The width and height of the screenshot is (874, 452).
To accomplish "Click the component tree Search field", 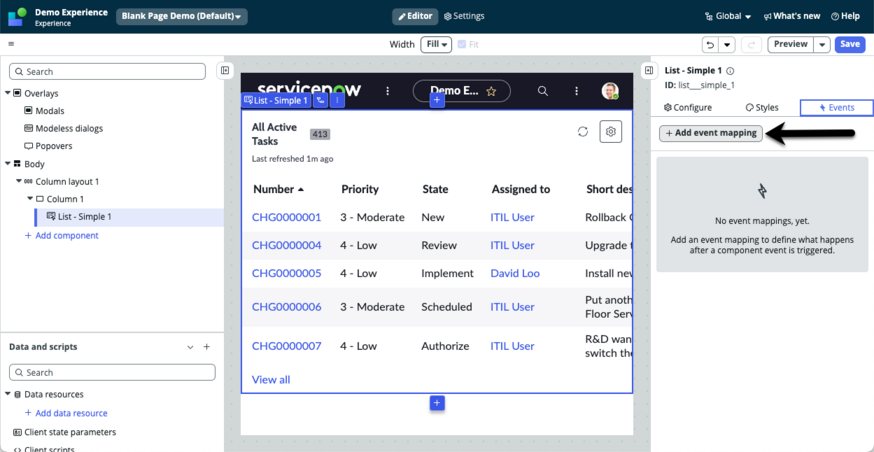I will point(108,72).
